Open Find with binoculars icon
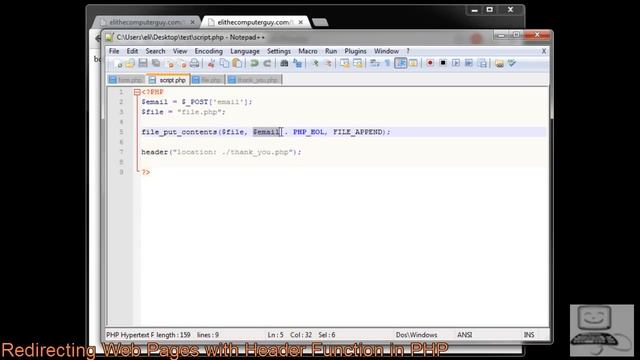This screenshot has height=360, width=640. click(x=284, y=63)
